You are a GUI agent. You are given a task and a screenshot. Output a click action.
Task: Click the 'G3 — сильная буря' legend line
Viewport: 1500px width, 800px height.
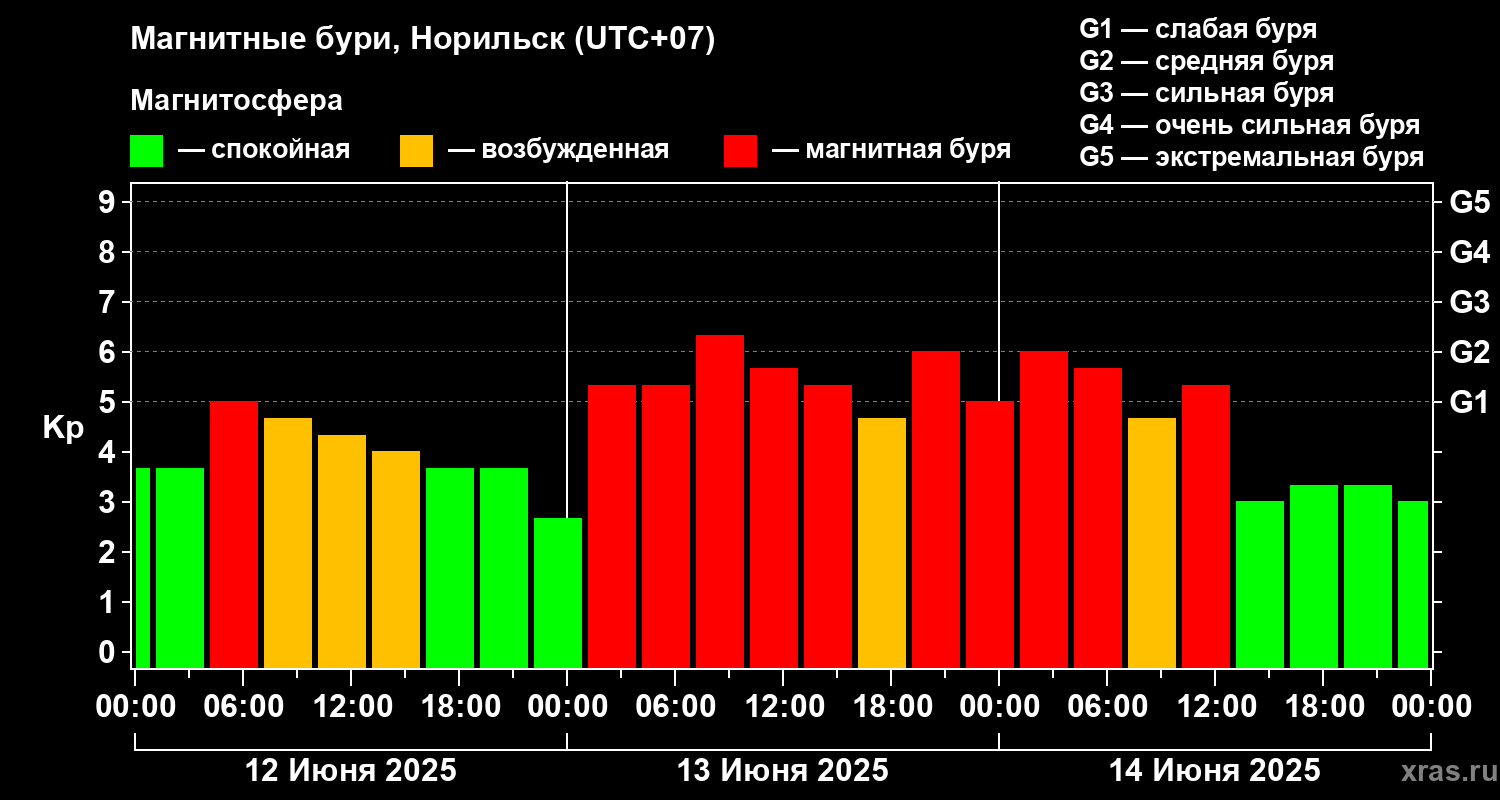[x=1206, y=93]
